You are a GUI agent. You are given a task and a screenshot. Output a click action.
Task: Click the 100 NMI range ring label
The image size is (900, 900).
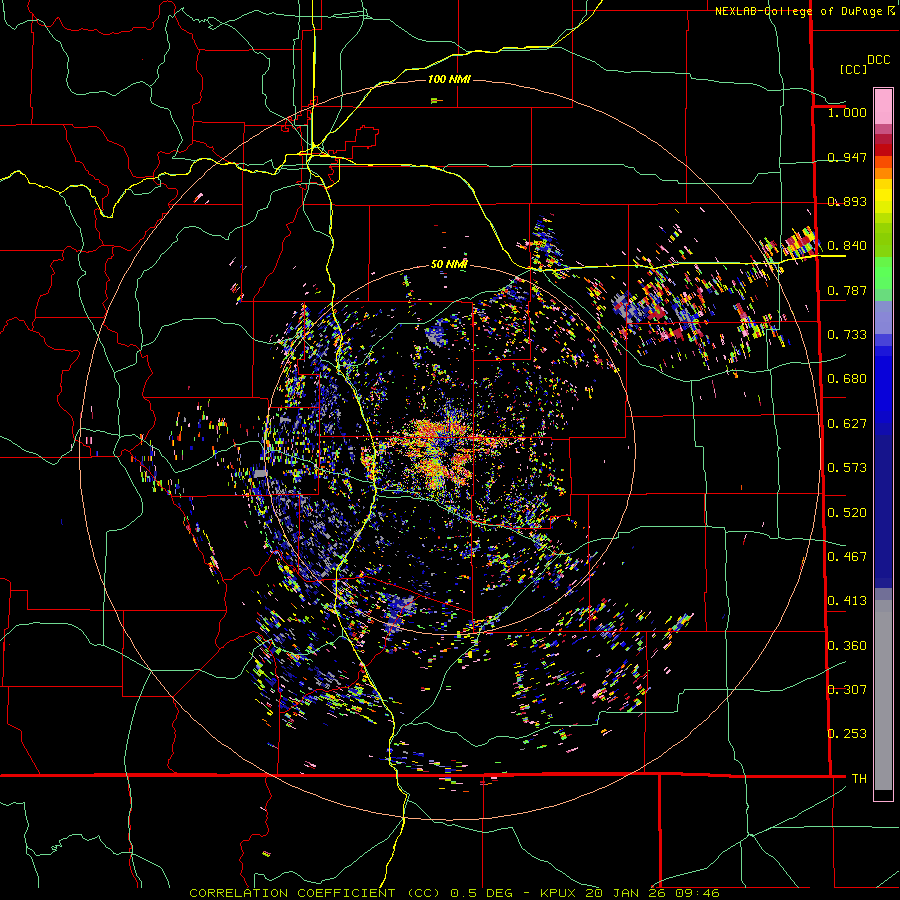click(x=449, y=79)
